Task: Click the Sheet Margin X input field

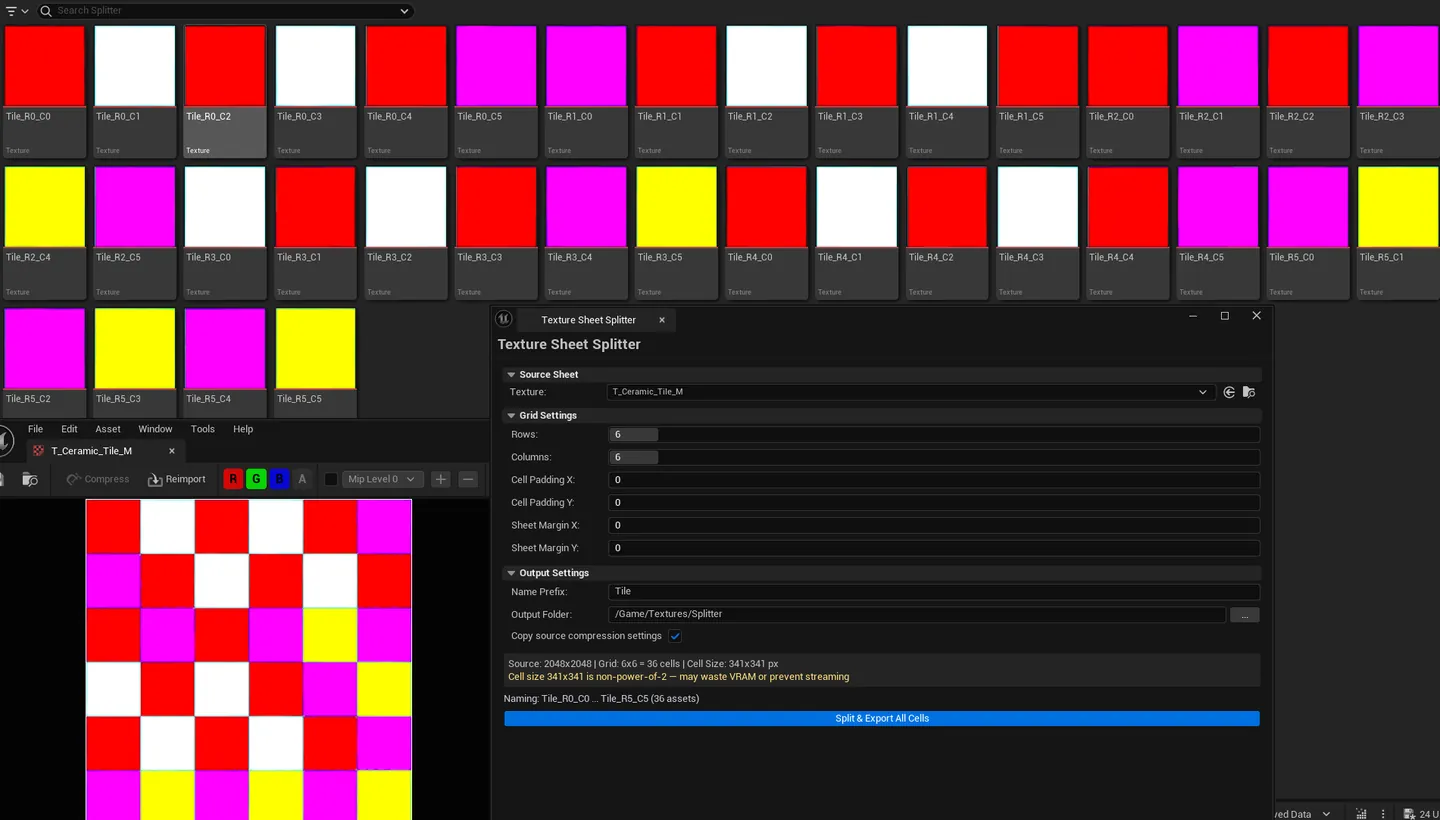Action: click(x=934, y=525)
